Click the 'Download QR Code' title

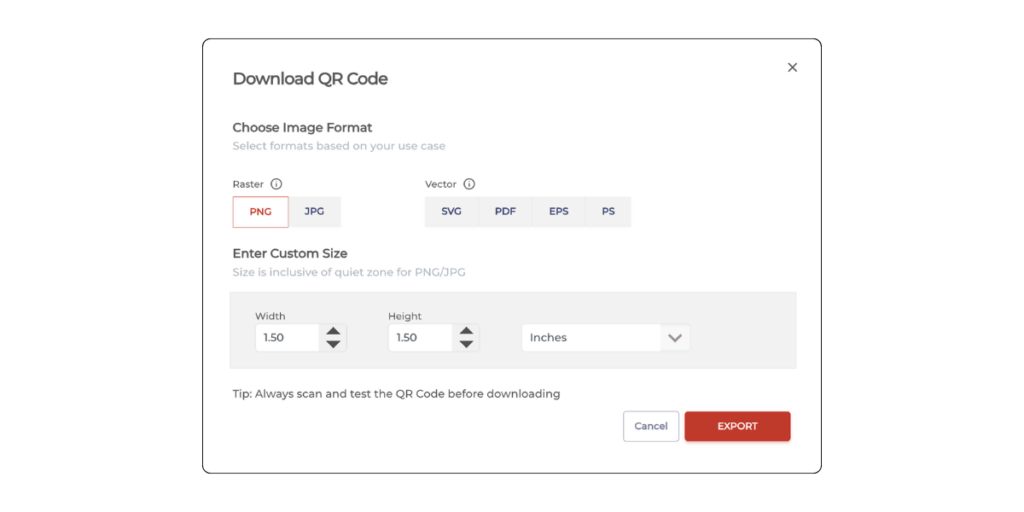point(310,79)
